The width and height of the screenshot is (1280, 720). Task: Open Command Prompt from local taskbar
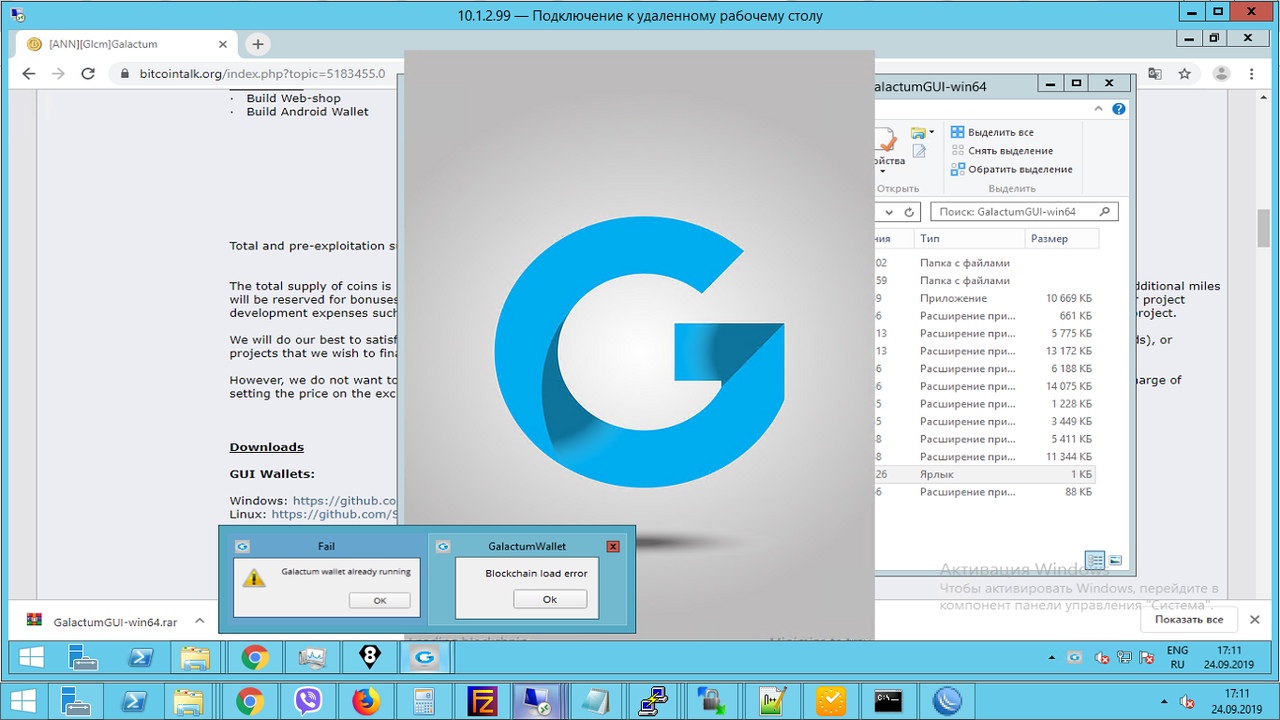coord(888,701)
